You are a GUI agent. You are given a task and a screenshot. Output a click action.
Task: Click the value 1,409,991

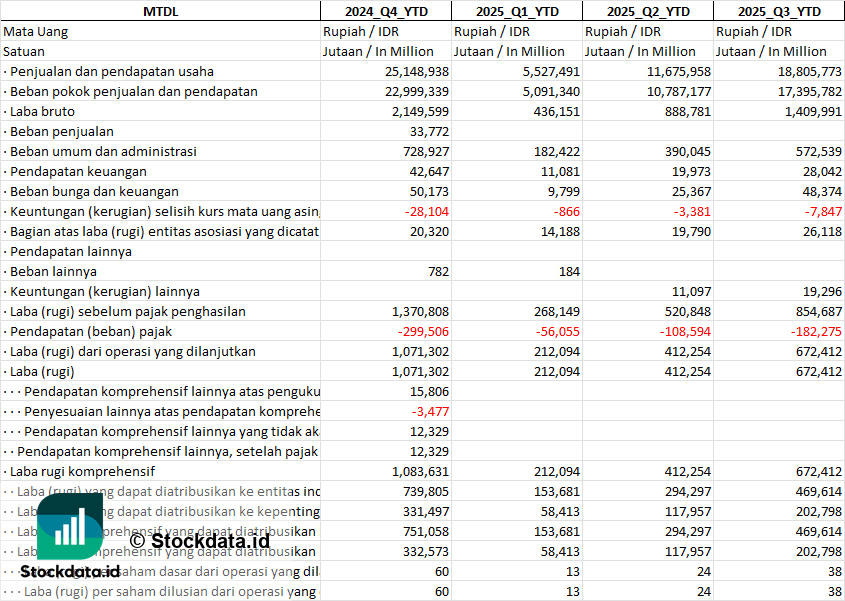[x=813, y=112]
